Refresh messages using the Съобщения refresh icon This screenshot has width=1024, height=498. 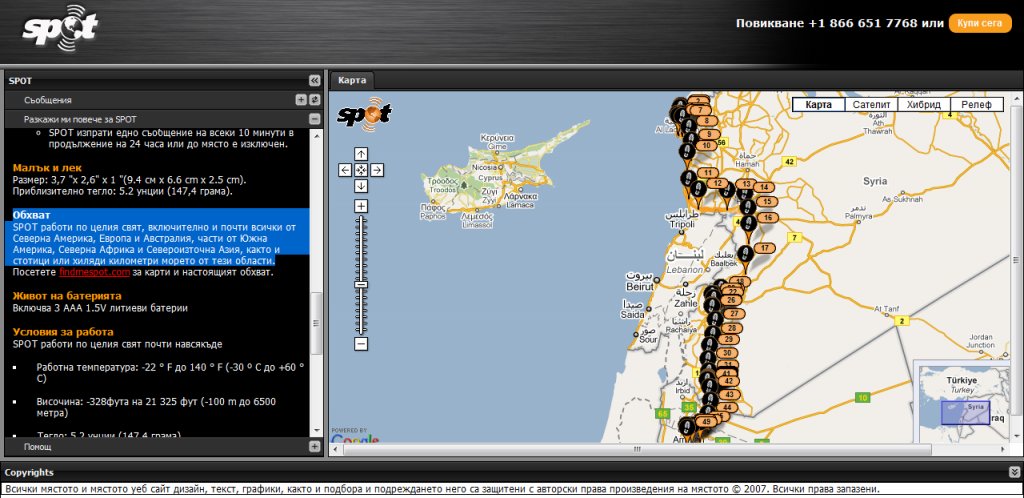315,100
